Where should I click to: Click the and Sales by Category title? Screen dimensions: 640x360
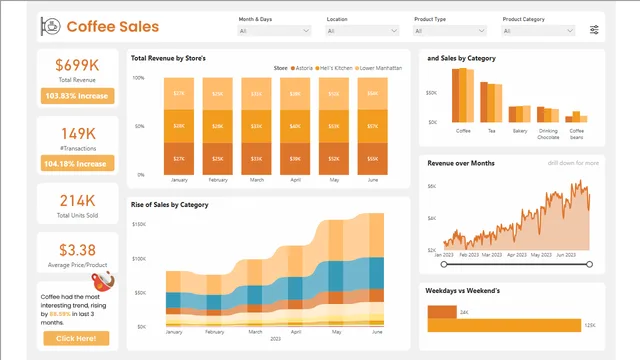point(461,58)
